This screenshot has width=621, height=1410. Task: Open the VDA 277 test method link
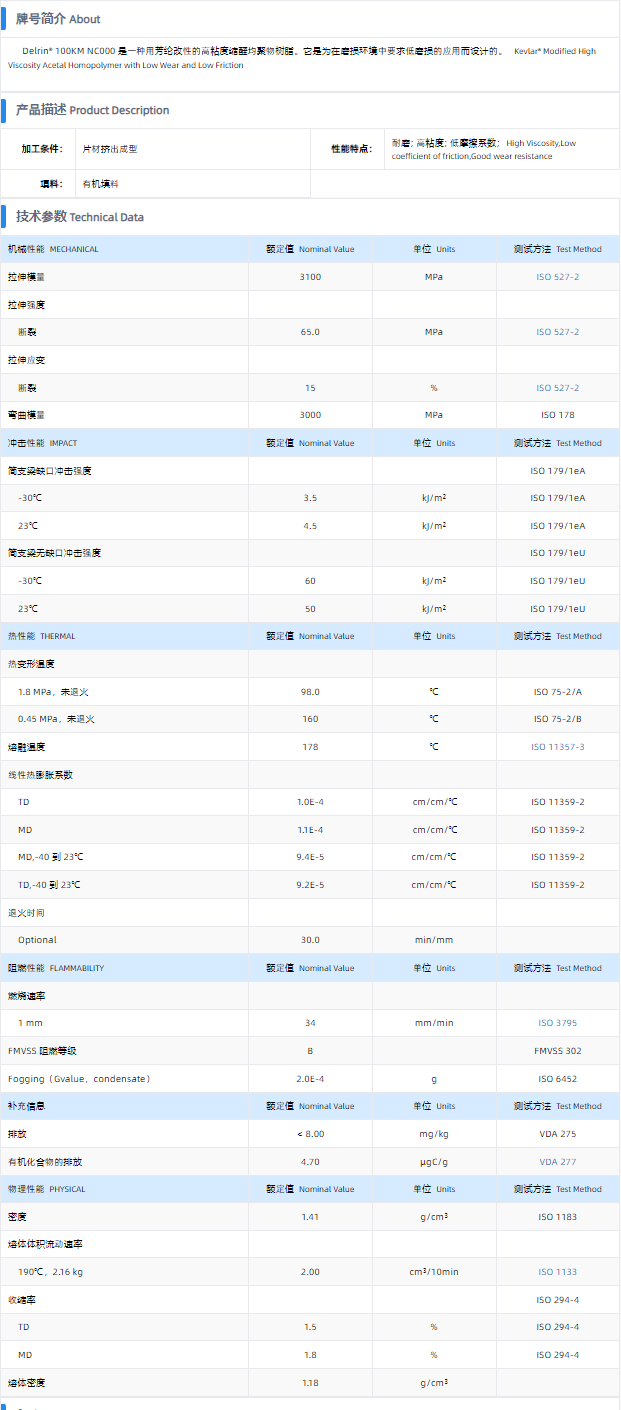pos(557,1162)
